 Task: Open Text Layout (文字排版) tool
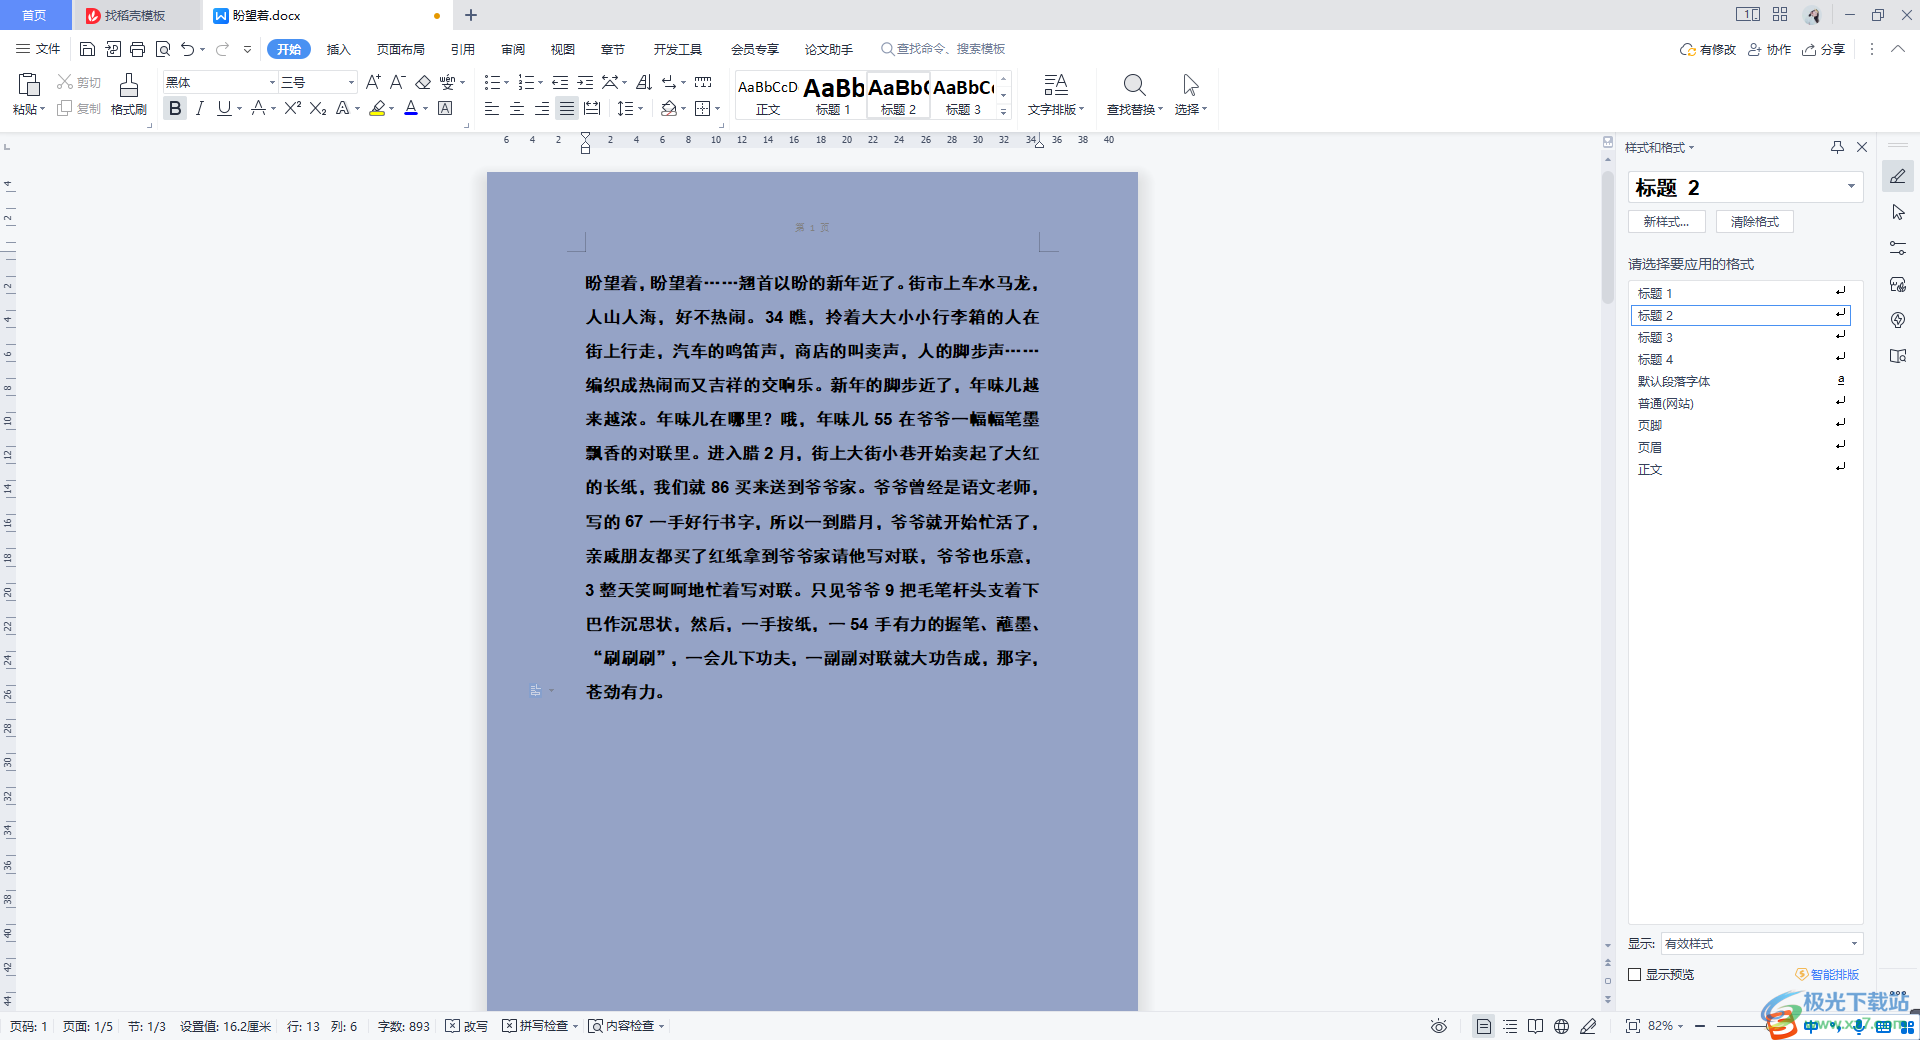(1056, 95)
